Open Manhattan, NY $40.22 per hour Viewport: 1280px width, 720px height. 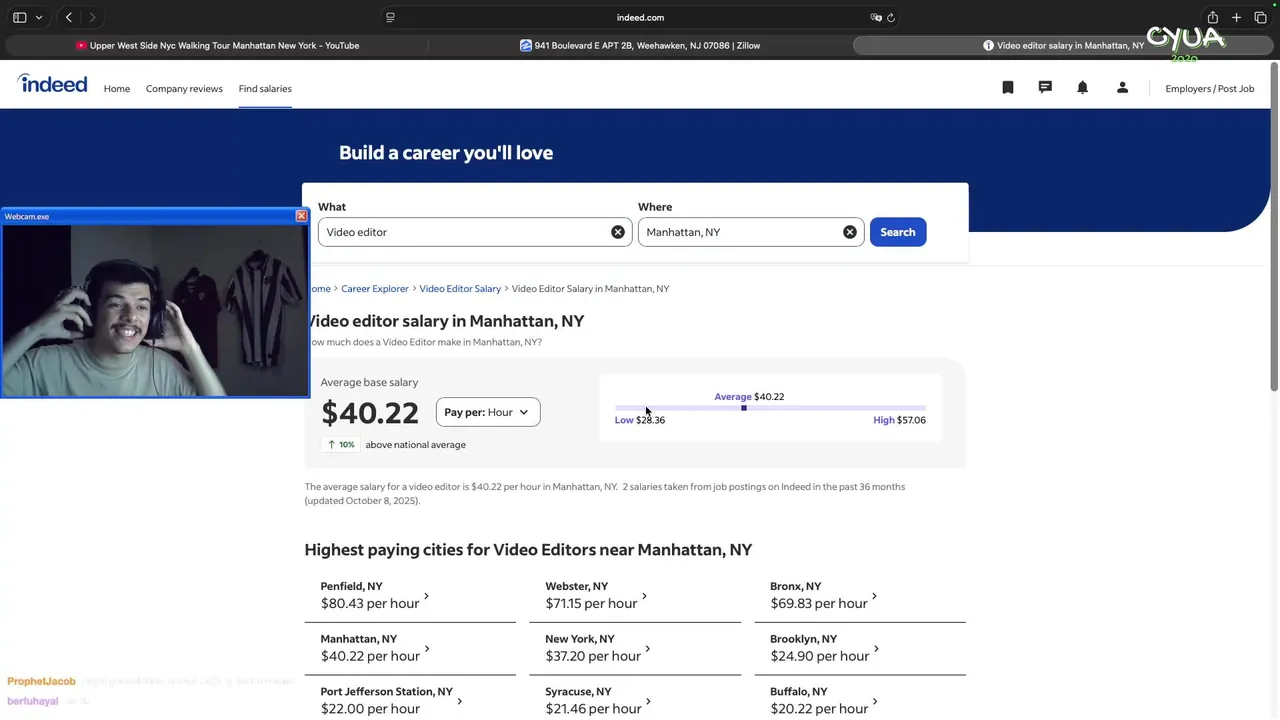tap(410, 648)
